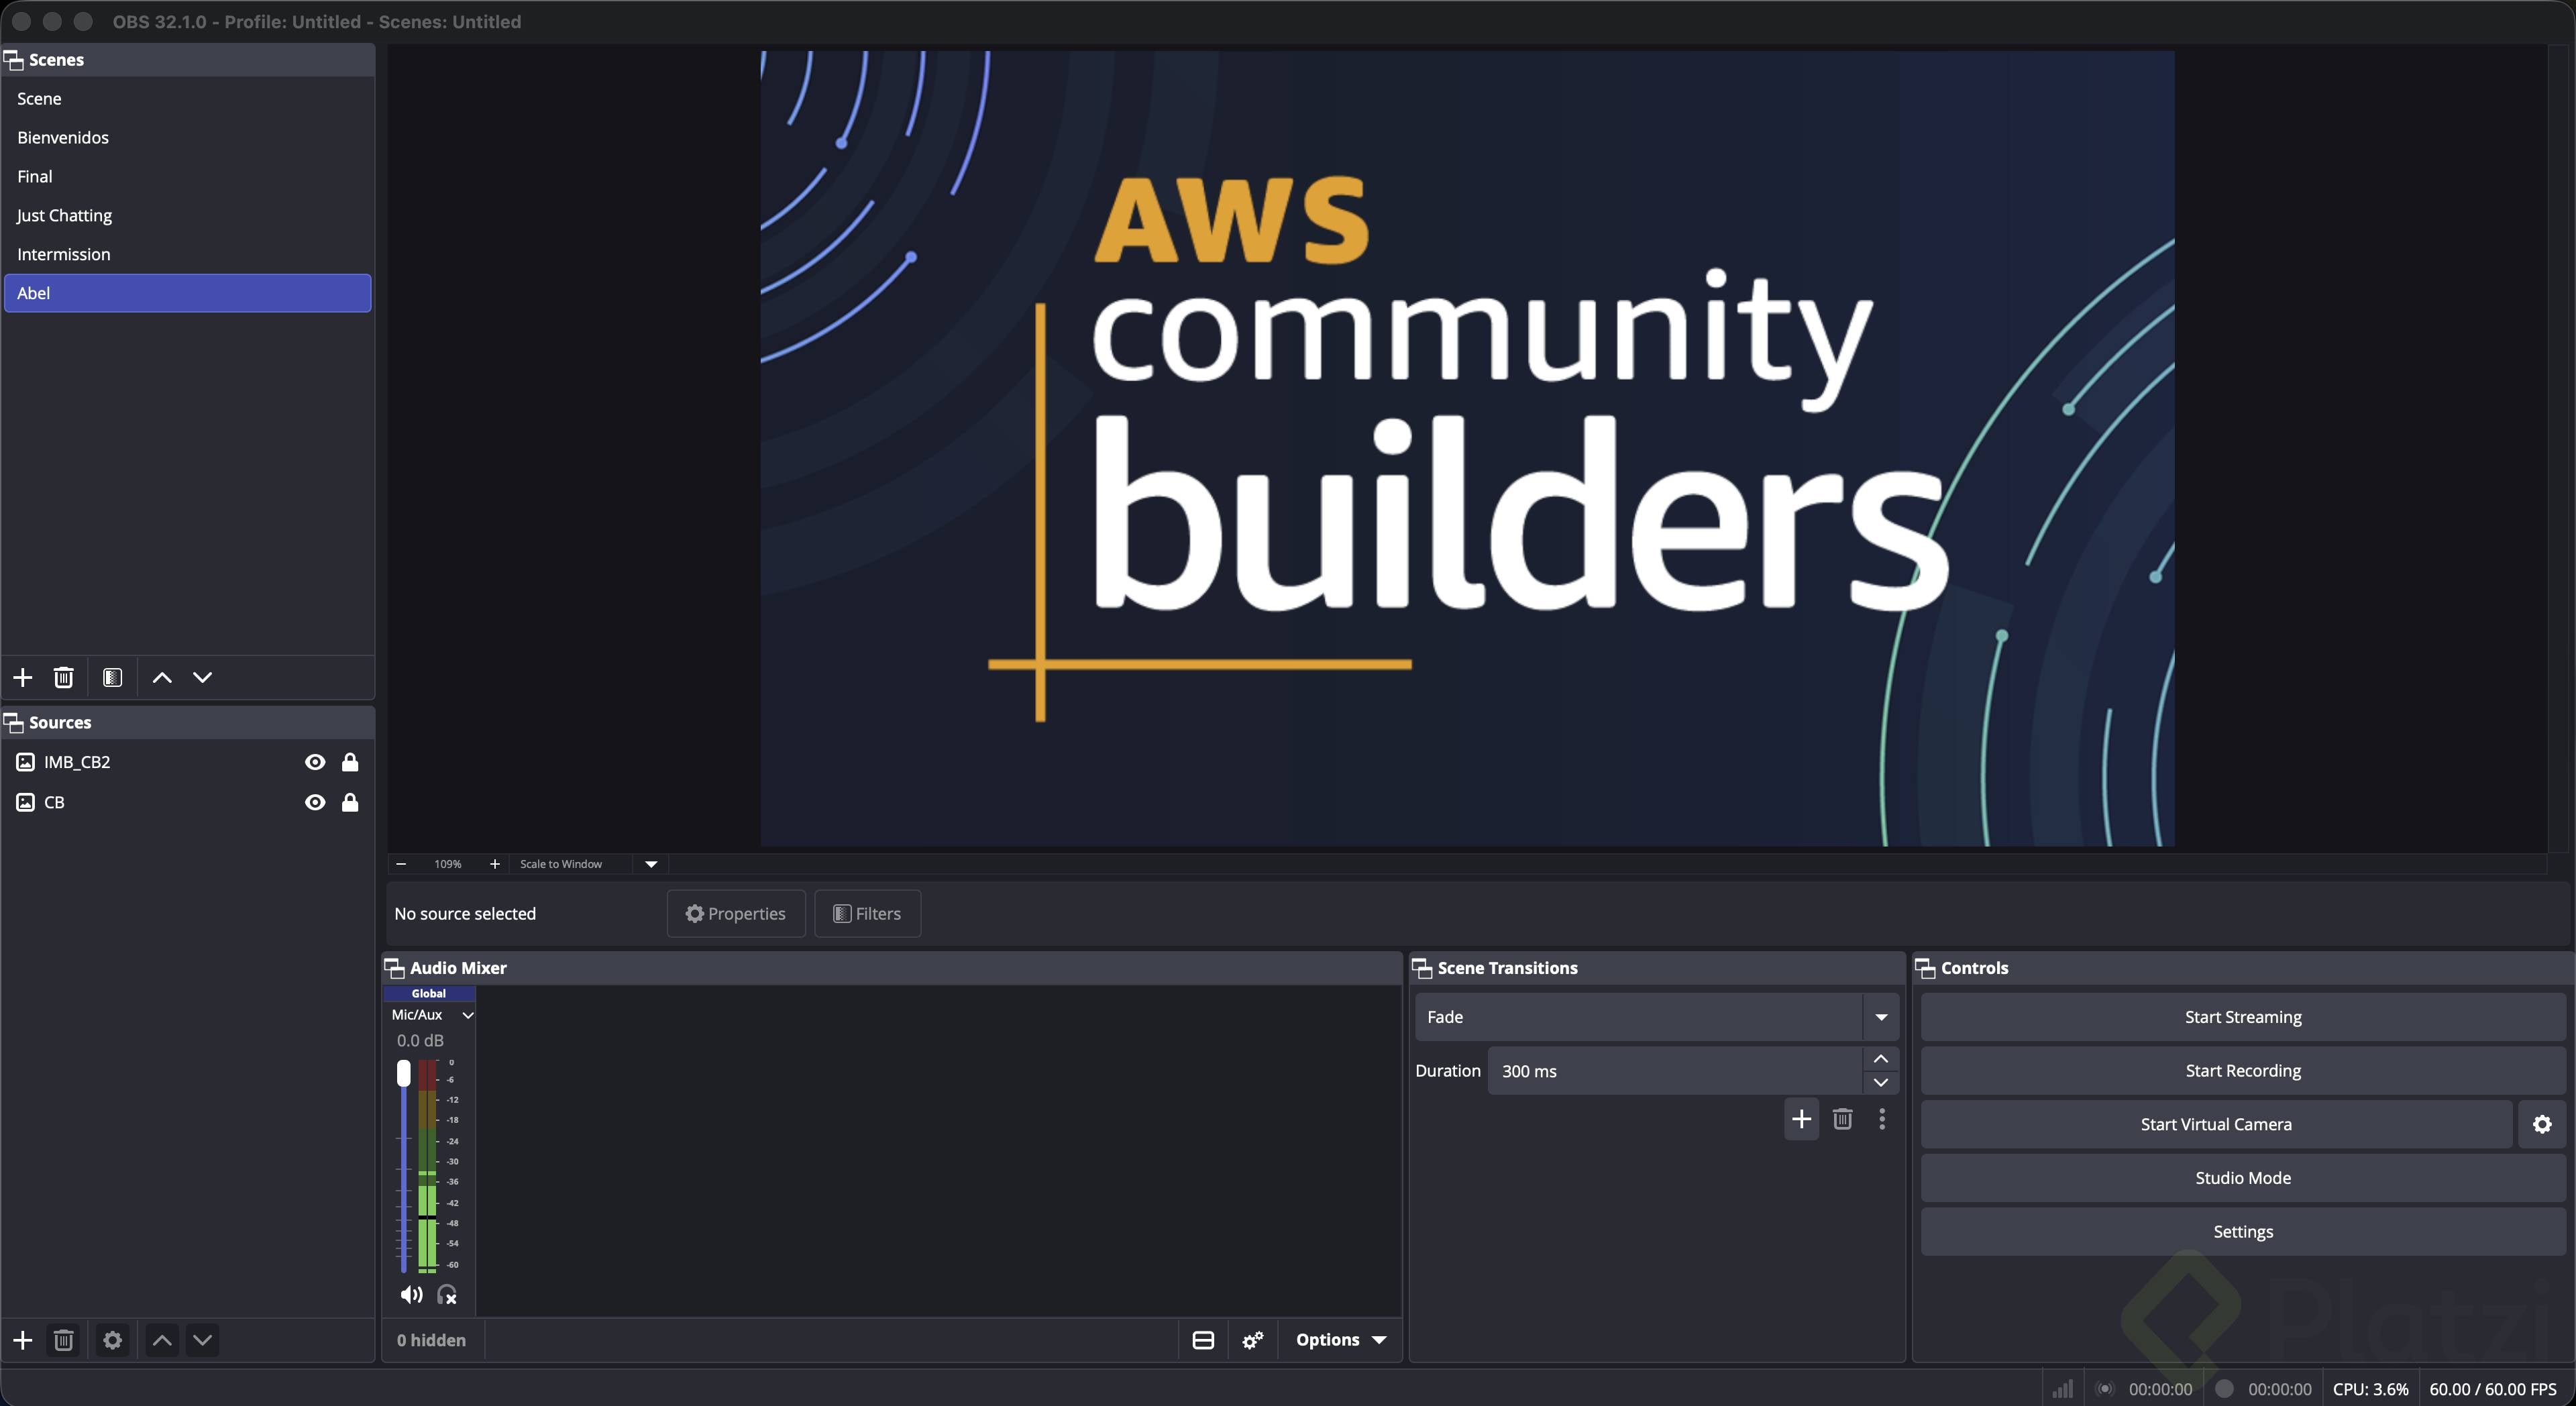Add a new scene with plus icon
Image resolution: width=2576 pixels, height=1406 pixels.
22,677
